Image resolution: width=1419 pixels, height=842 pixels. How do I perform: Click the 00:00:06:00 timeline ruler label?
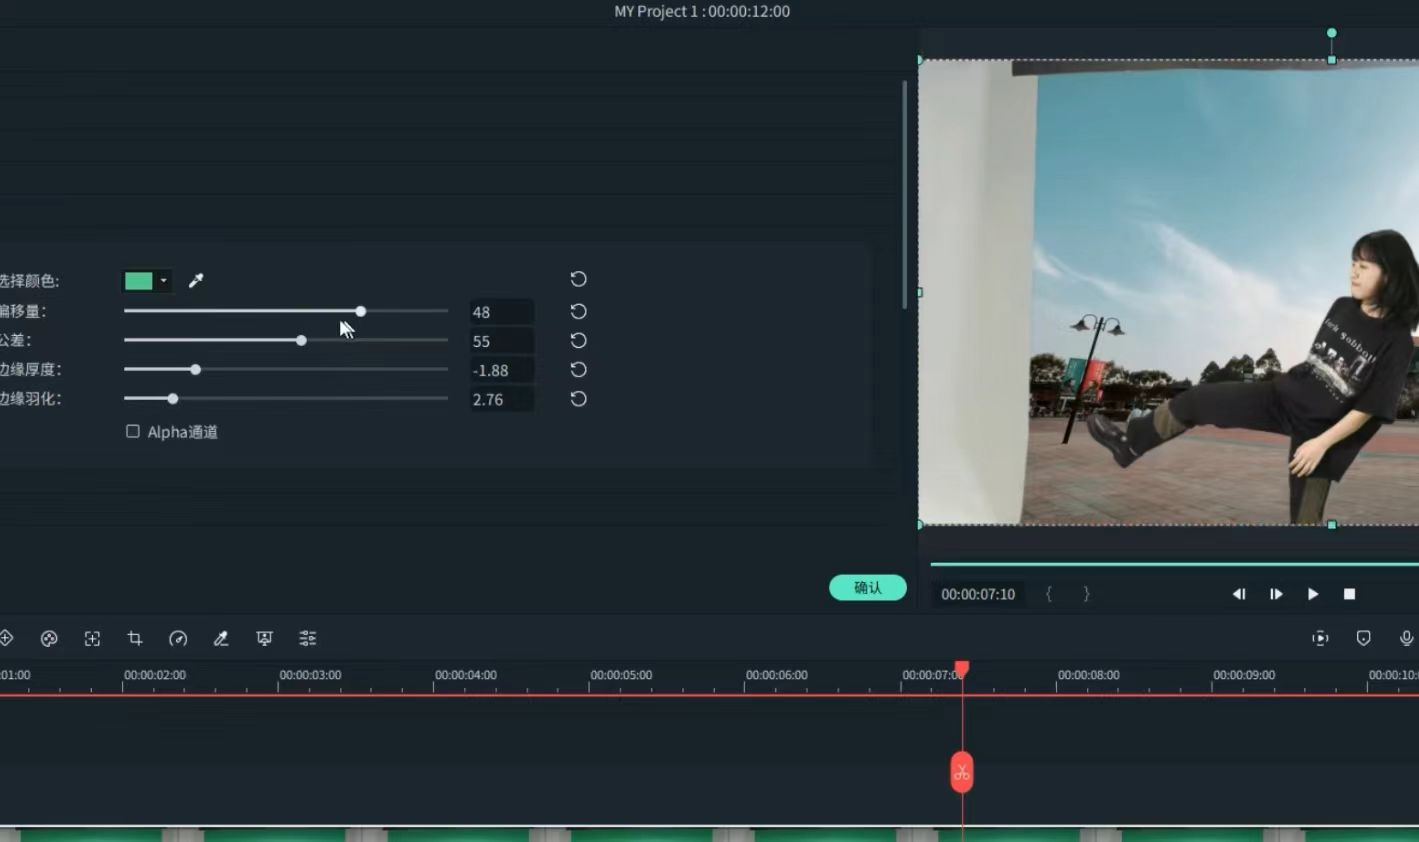[x=777, y=675]
